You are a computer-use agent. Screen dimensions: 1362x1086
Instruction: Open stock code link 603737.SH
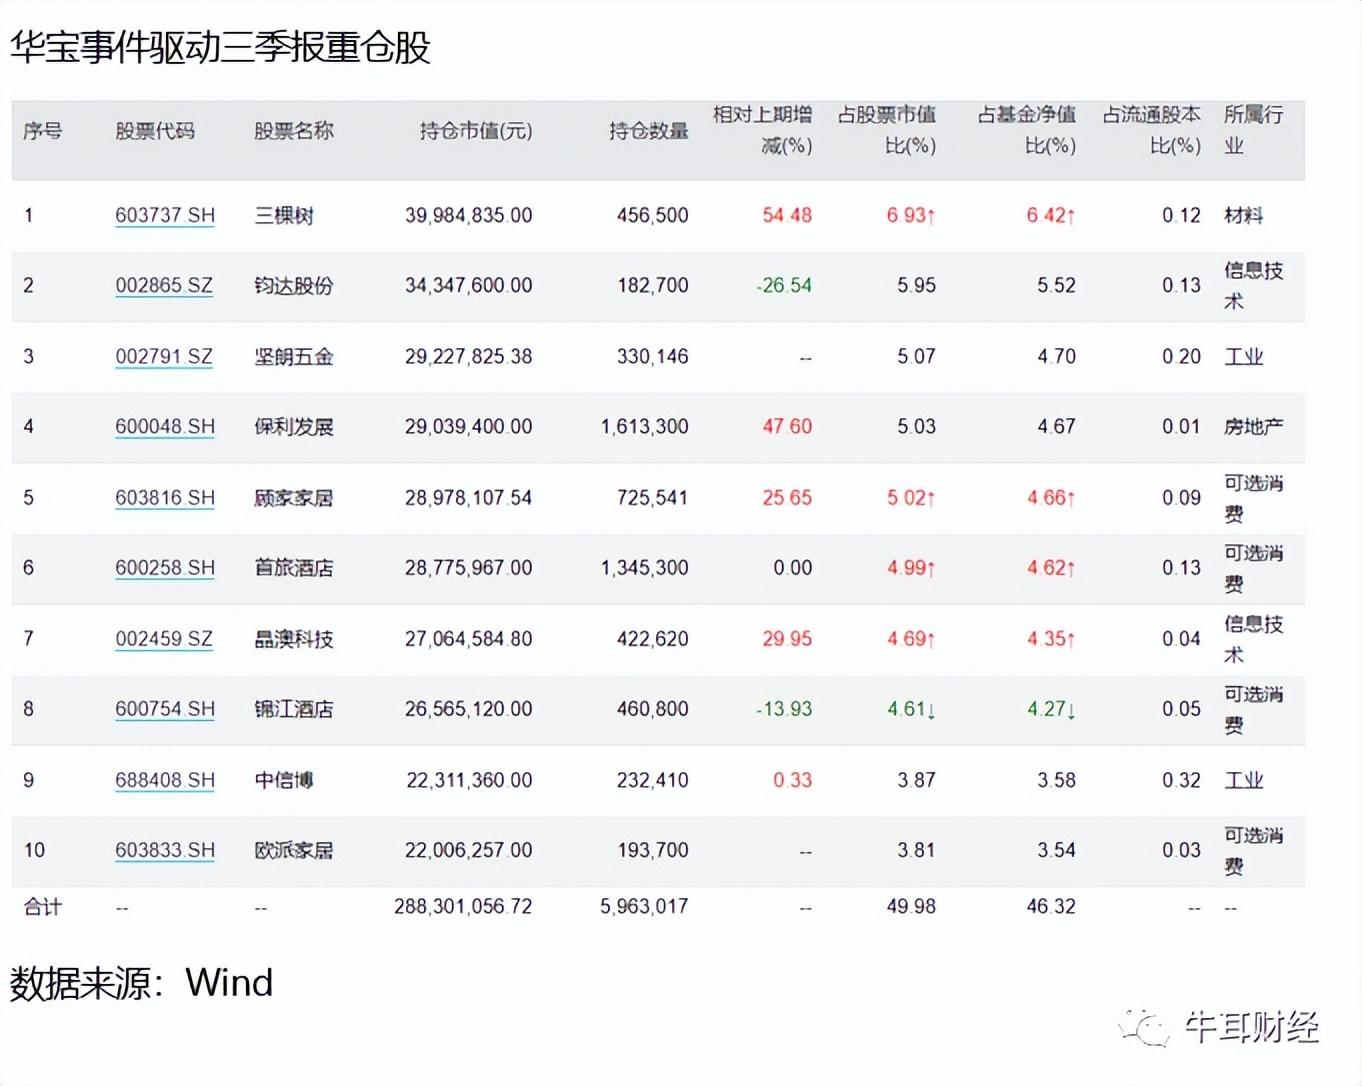[x=165, y=215]
